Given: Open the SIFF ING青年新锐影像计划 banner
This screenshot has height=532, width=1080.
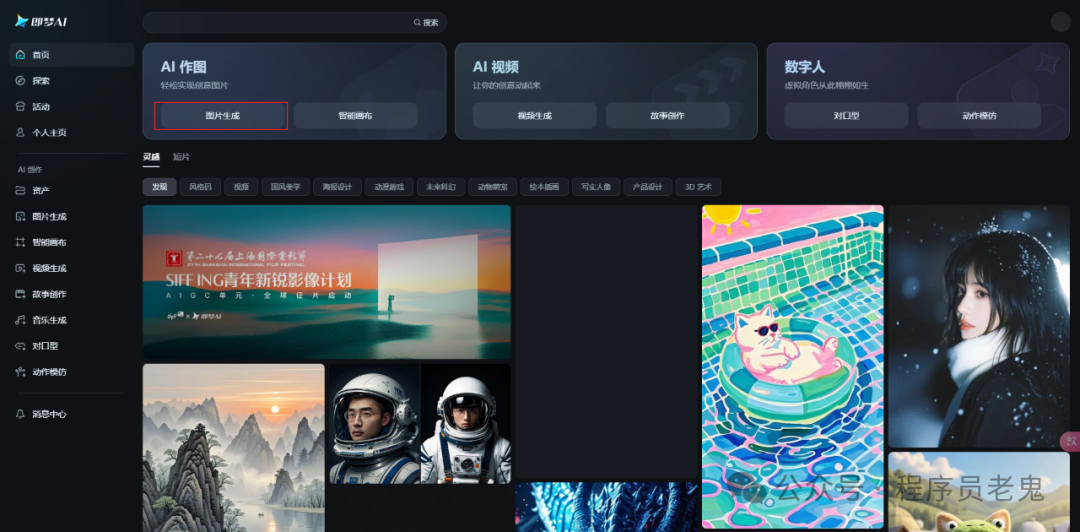Looking at the screenshot, I should coord(326,281).
